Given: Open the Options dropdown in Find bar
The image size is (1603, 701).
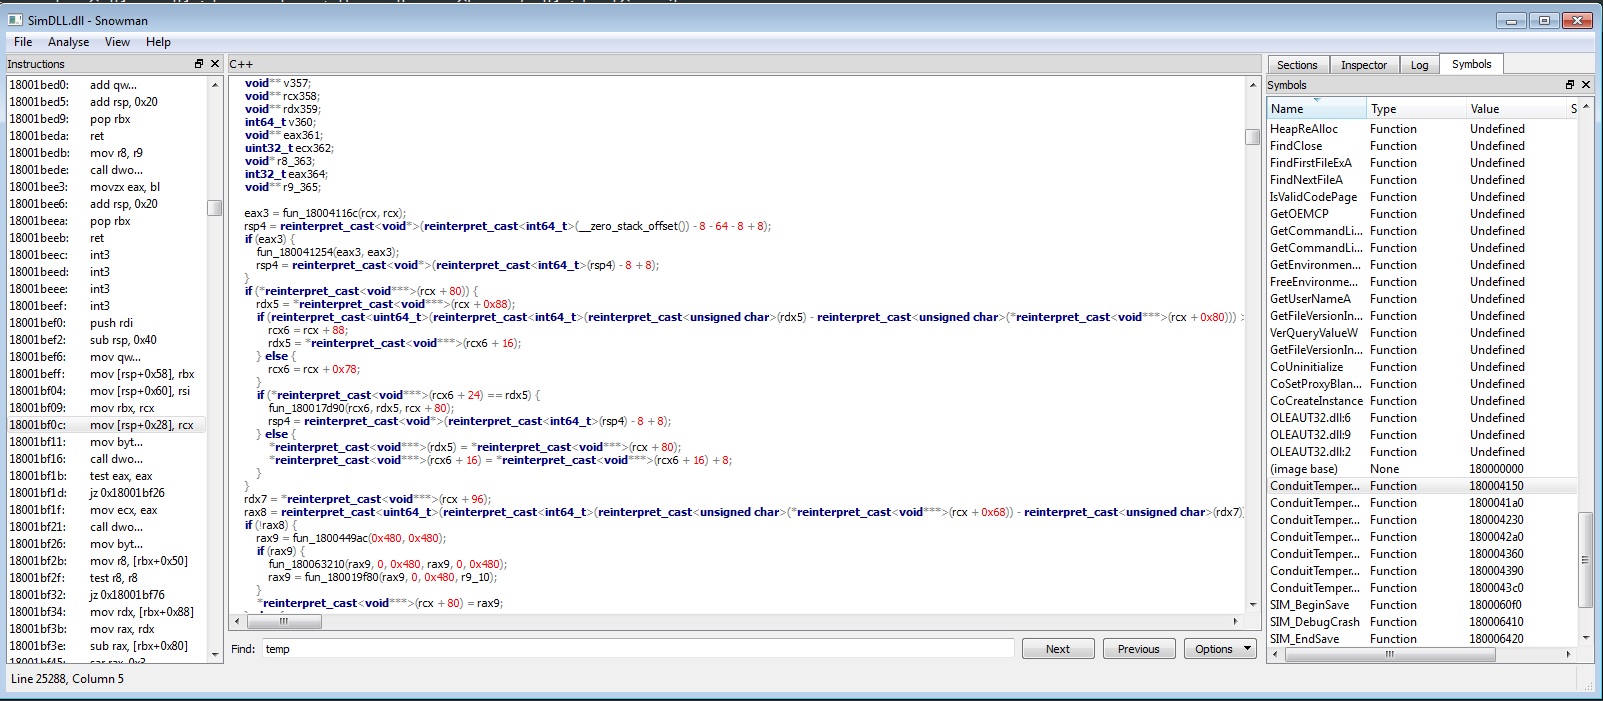Looking at the screenshot, I should click(x=1221, y=649).
